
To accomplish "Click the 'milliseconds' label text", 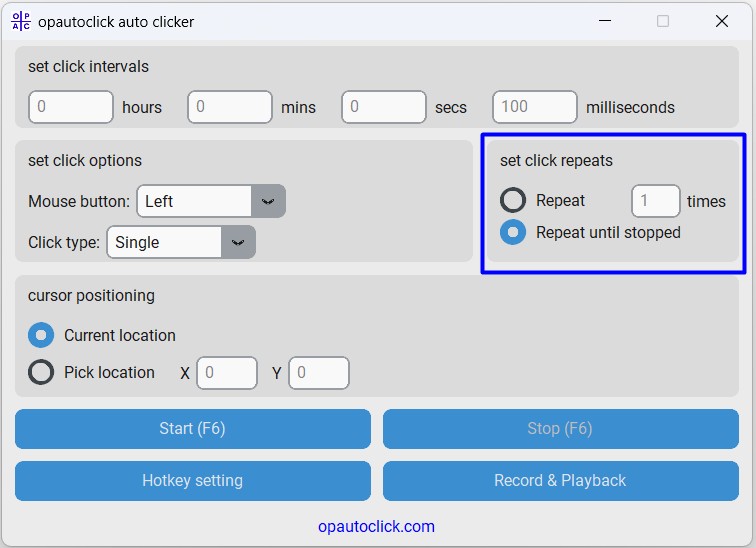I will (630, 107).
